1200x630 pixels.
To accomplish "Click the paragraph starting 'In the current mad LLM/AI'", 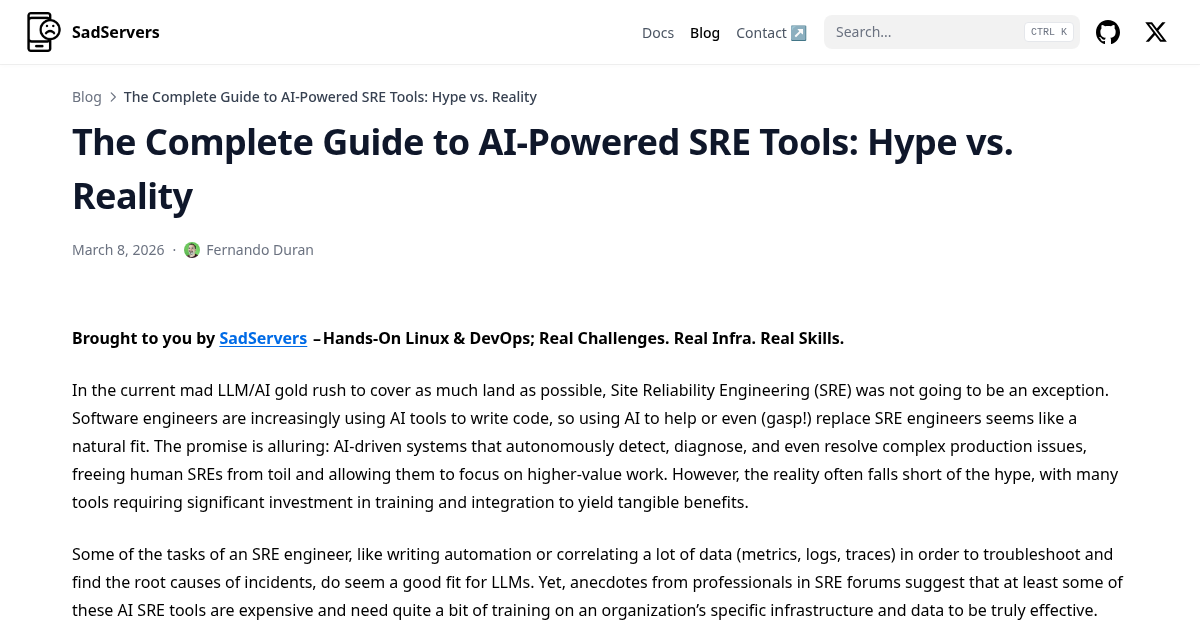I will pos(596,446).
